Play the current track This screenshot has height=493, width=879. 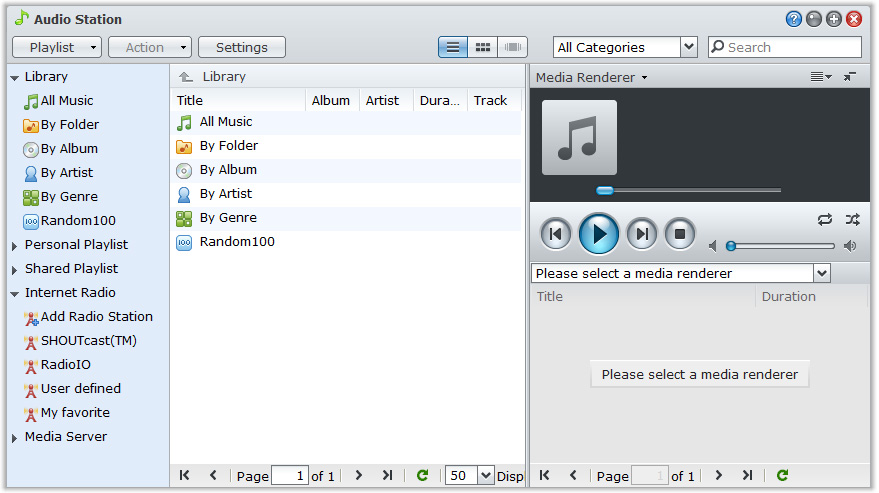[x=599, y=234]
